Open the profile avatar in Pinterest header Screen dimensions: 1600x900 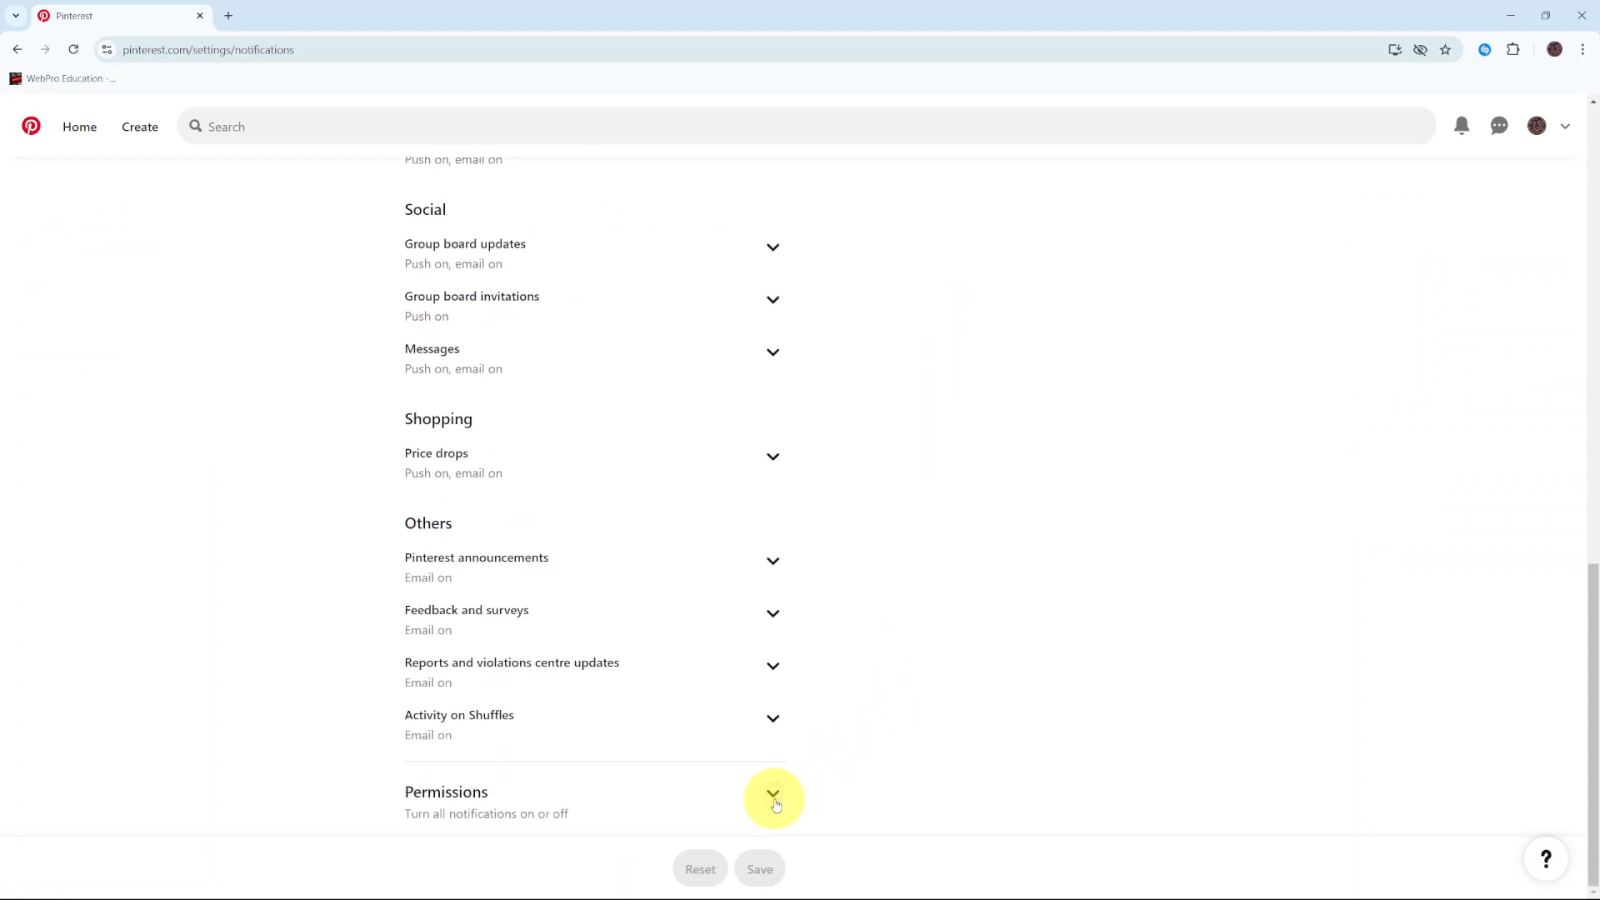(1537, 126)
